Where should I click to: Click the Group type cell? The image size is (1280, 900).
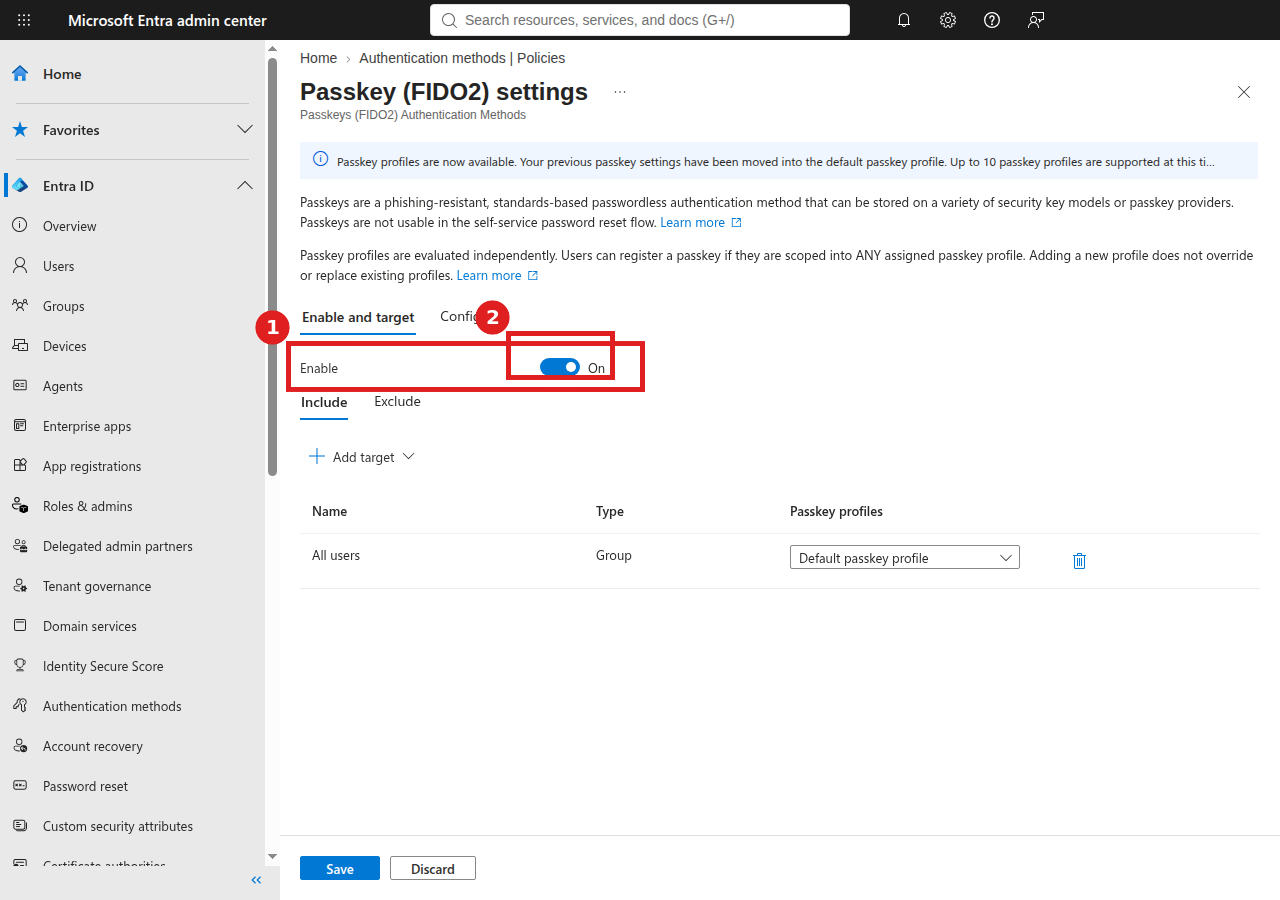[x=614, y=555]
